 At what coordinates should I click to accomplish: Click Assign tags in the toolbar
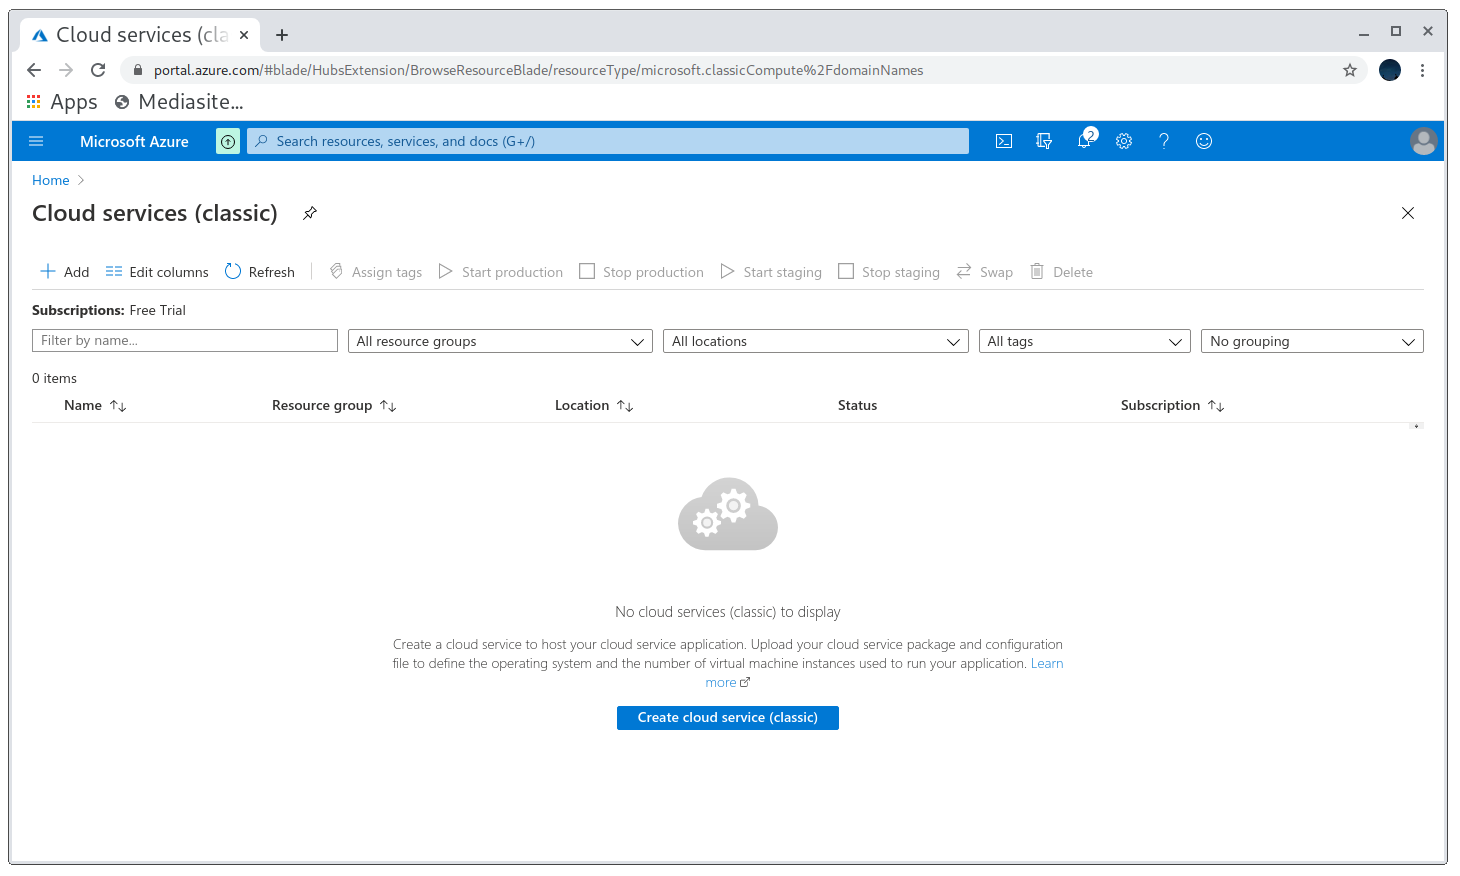click(376, 272)
